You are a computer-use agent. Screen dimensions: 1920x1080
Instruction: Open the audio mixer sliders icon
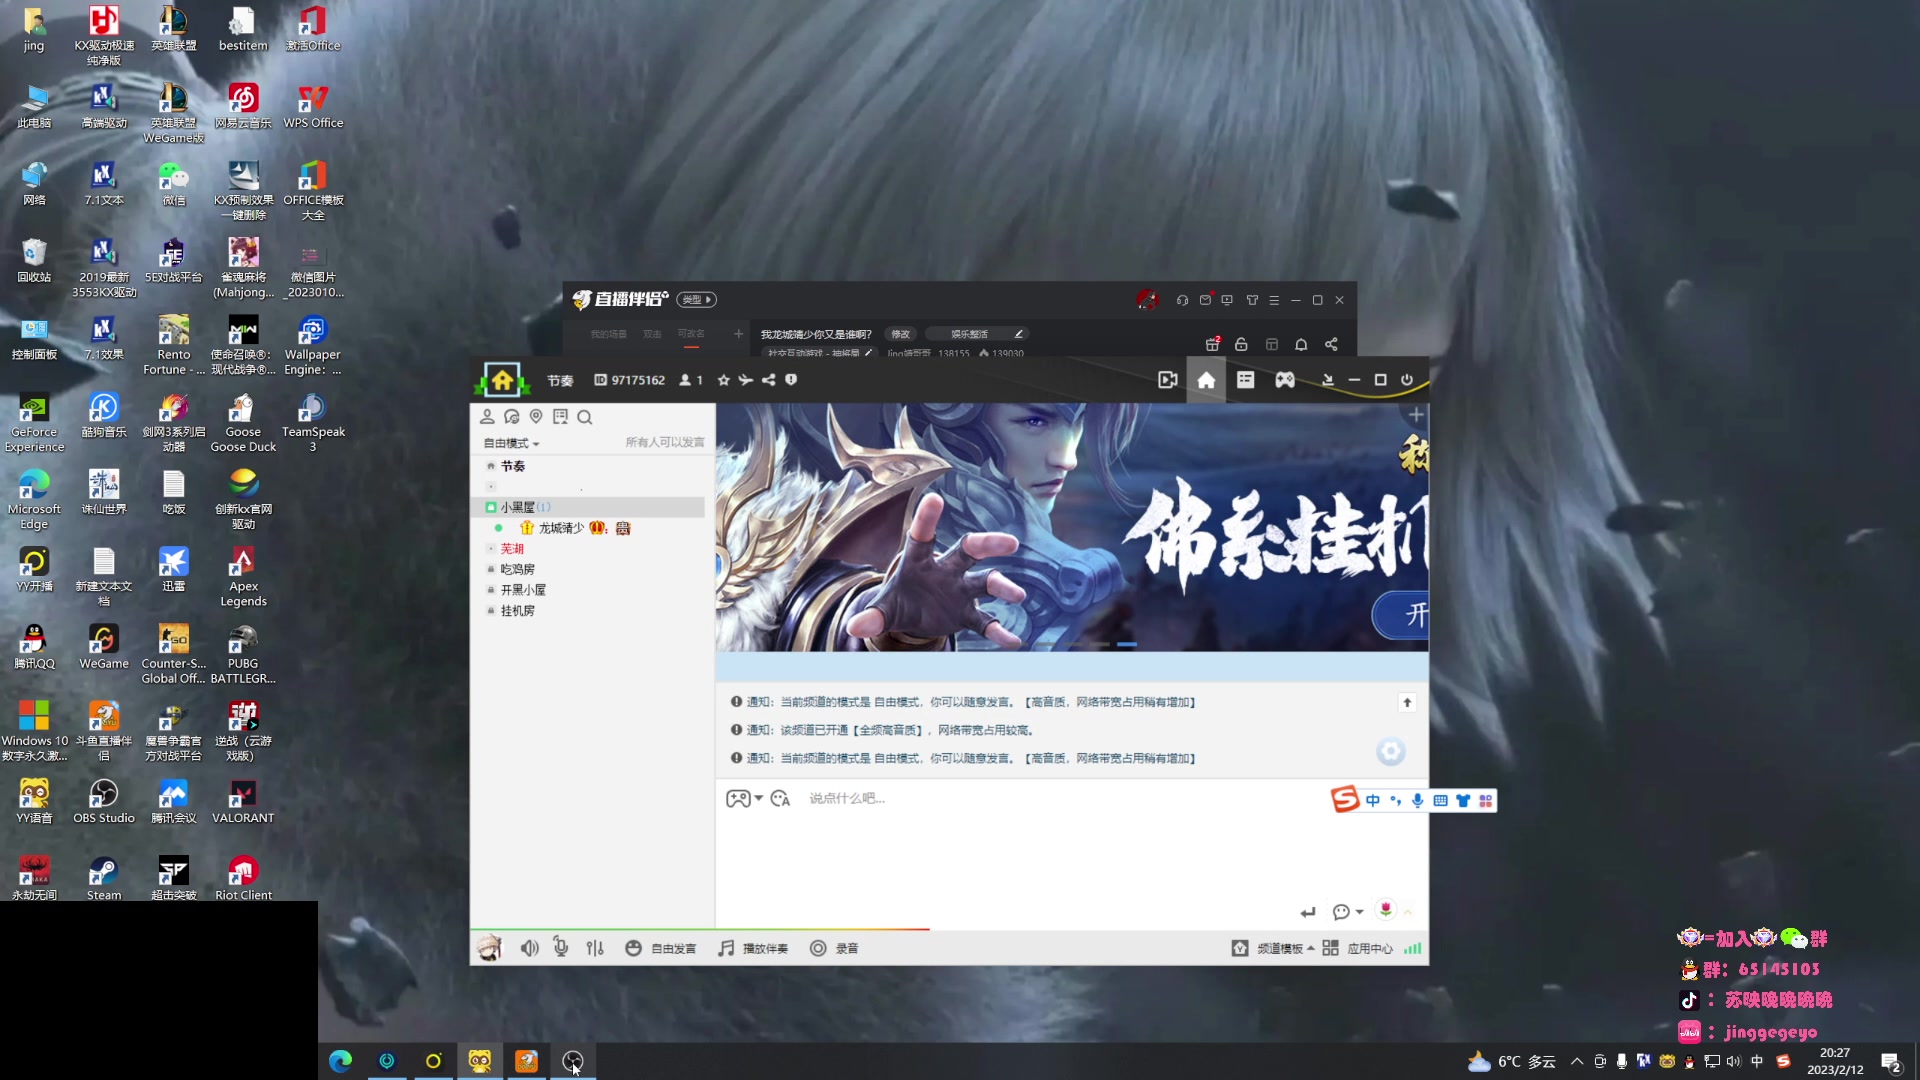595,948
